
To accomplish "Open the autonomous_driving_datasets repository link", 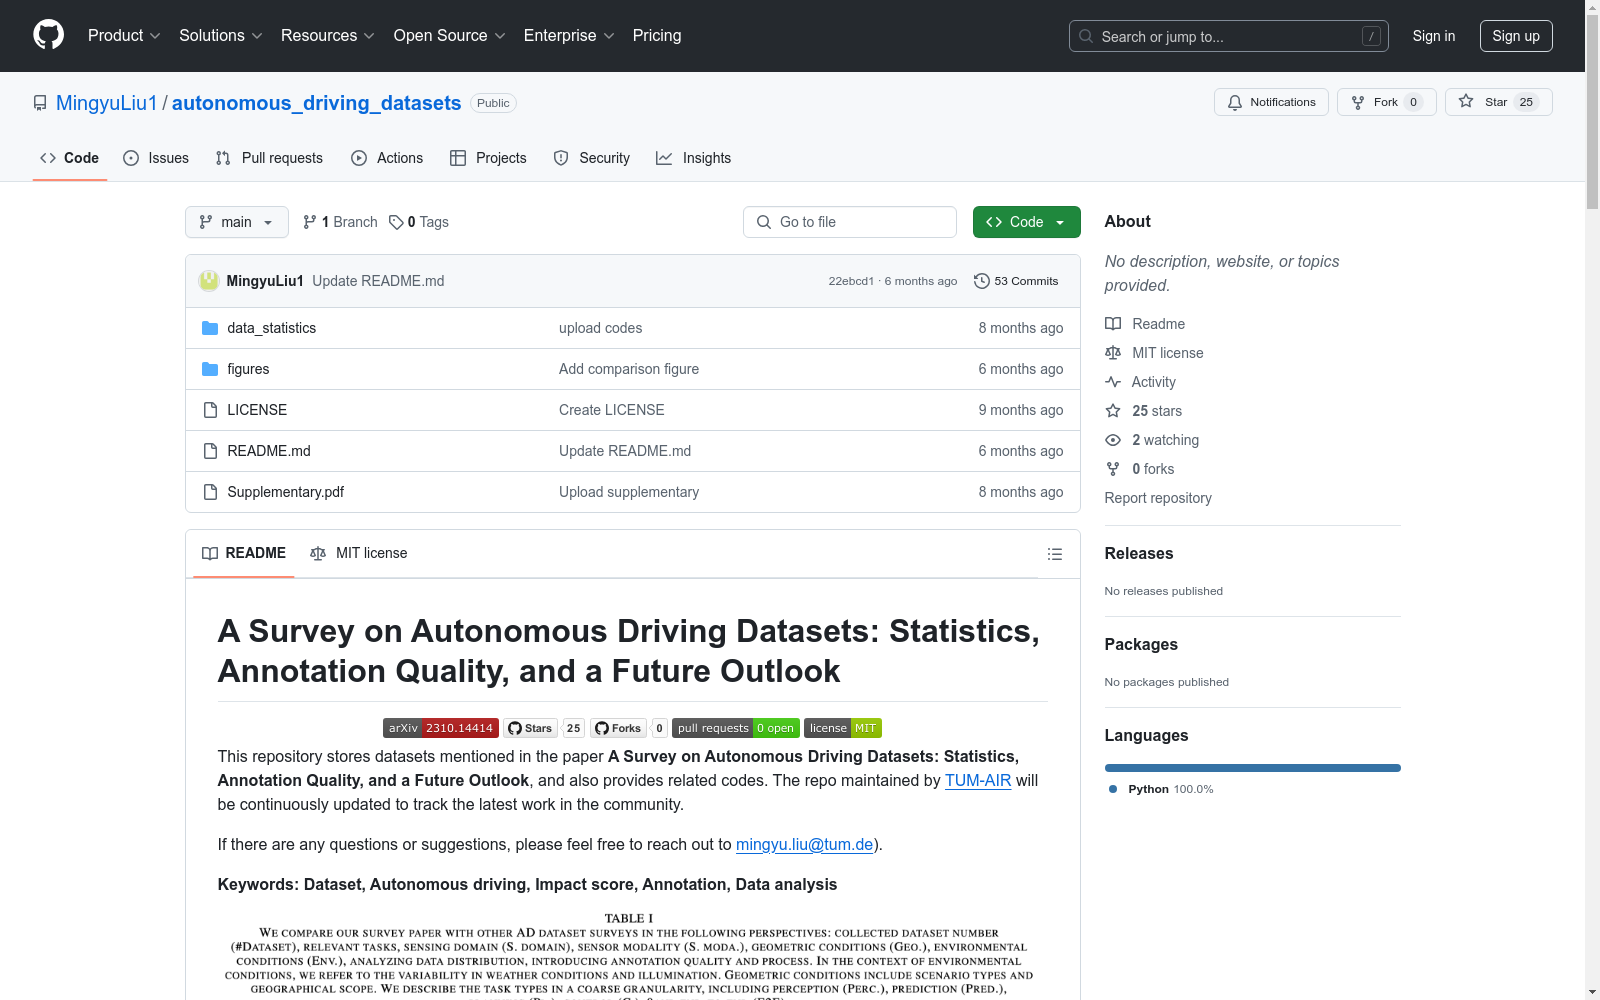I will (x=316, y=103).
